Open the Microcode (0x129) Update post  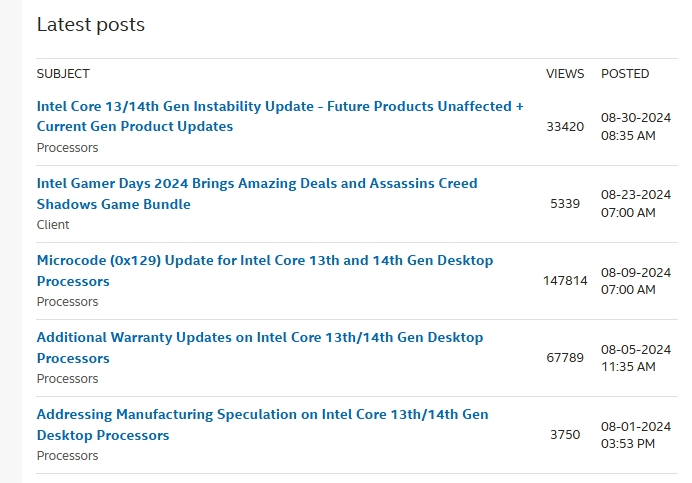265,260
